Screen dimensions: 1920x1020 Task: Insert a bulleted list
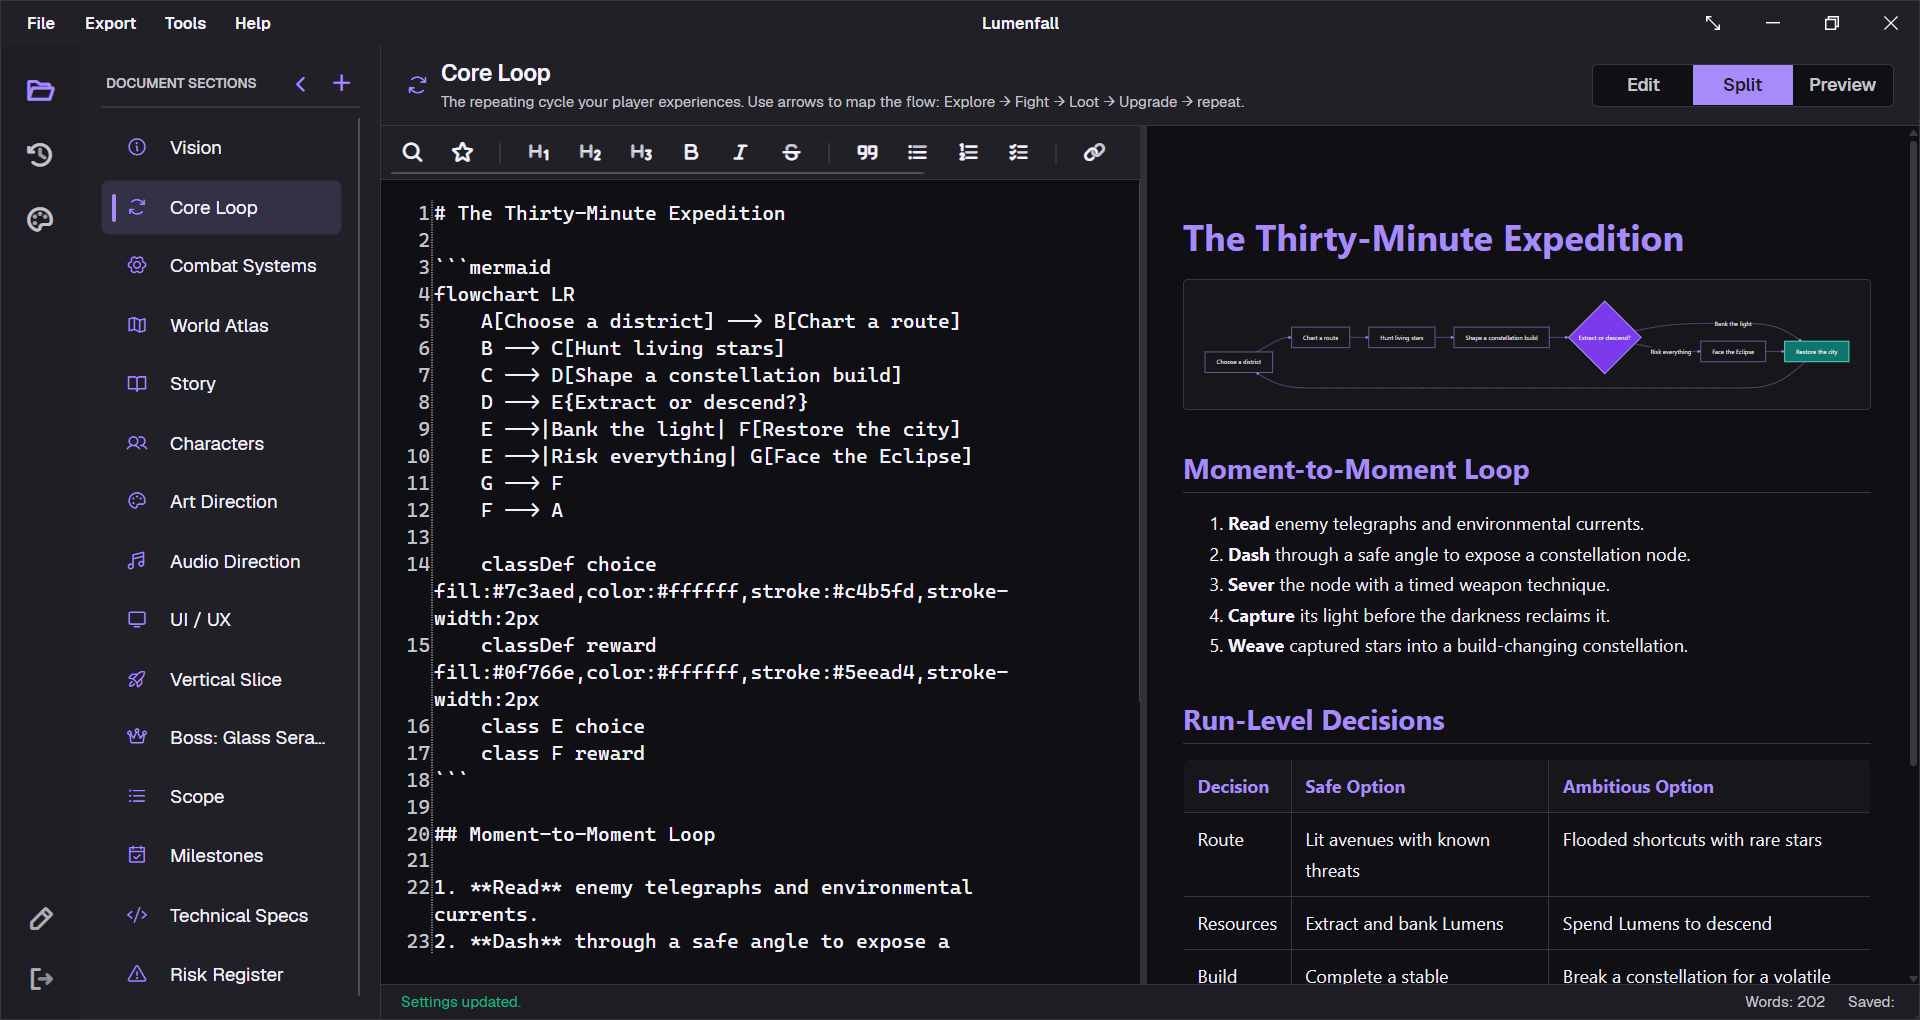pos(917,152)
